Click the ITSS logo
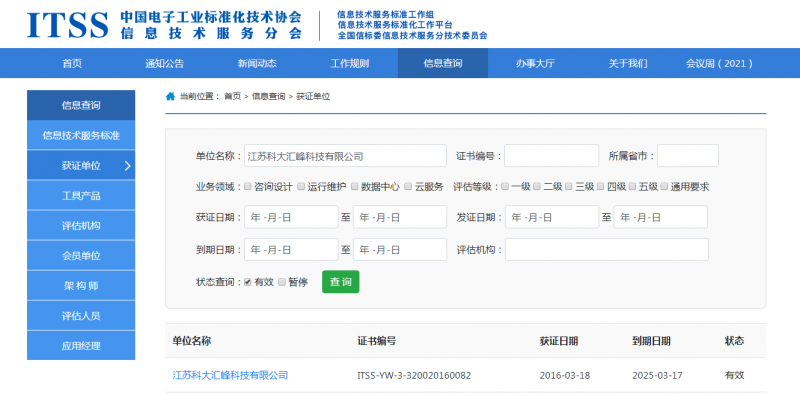This screenshot has height=396, width=800. click(x=68, y=24)
